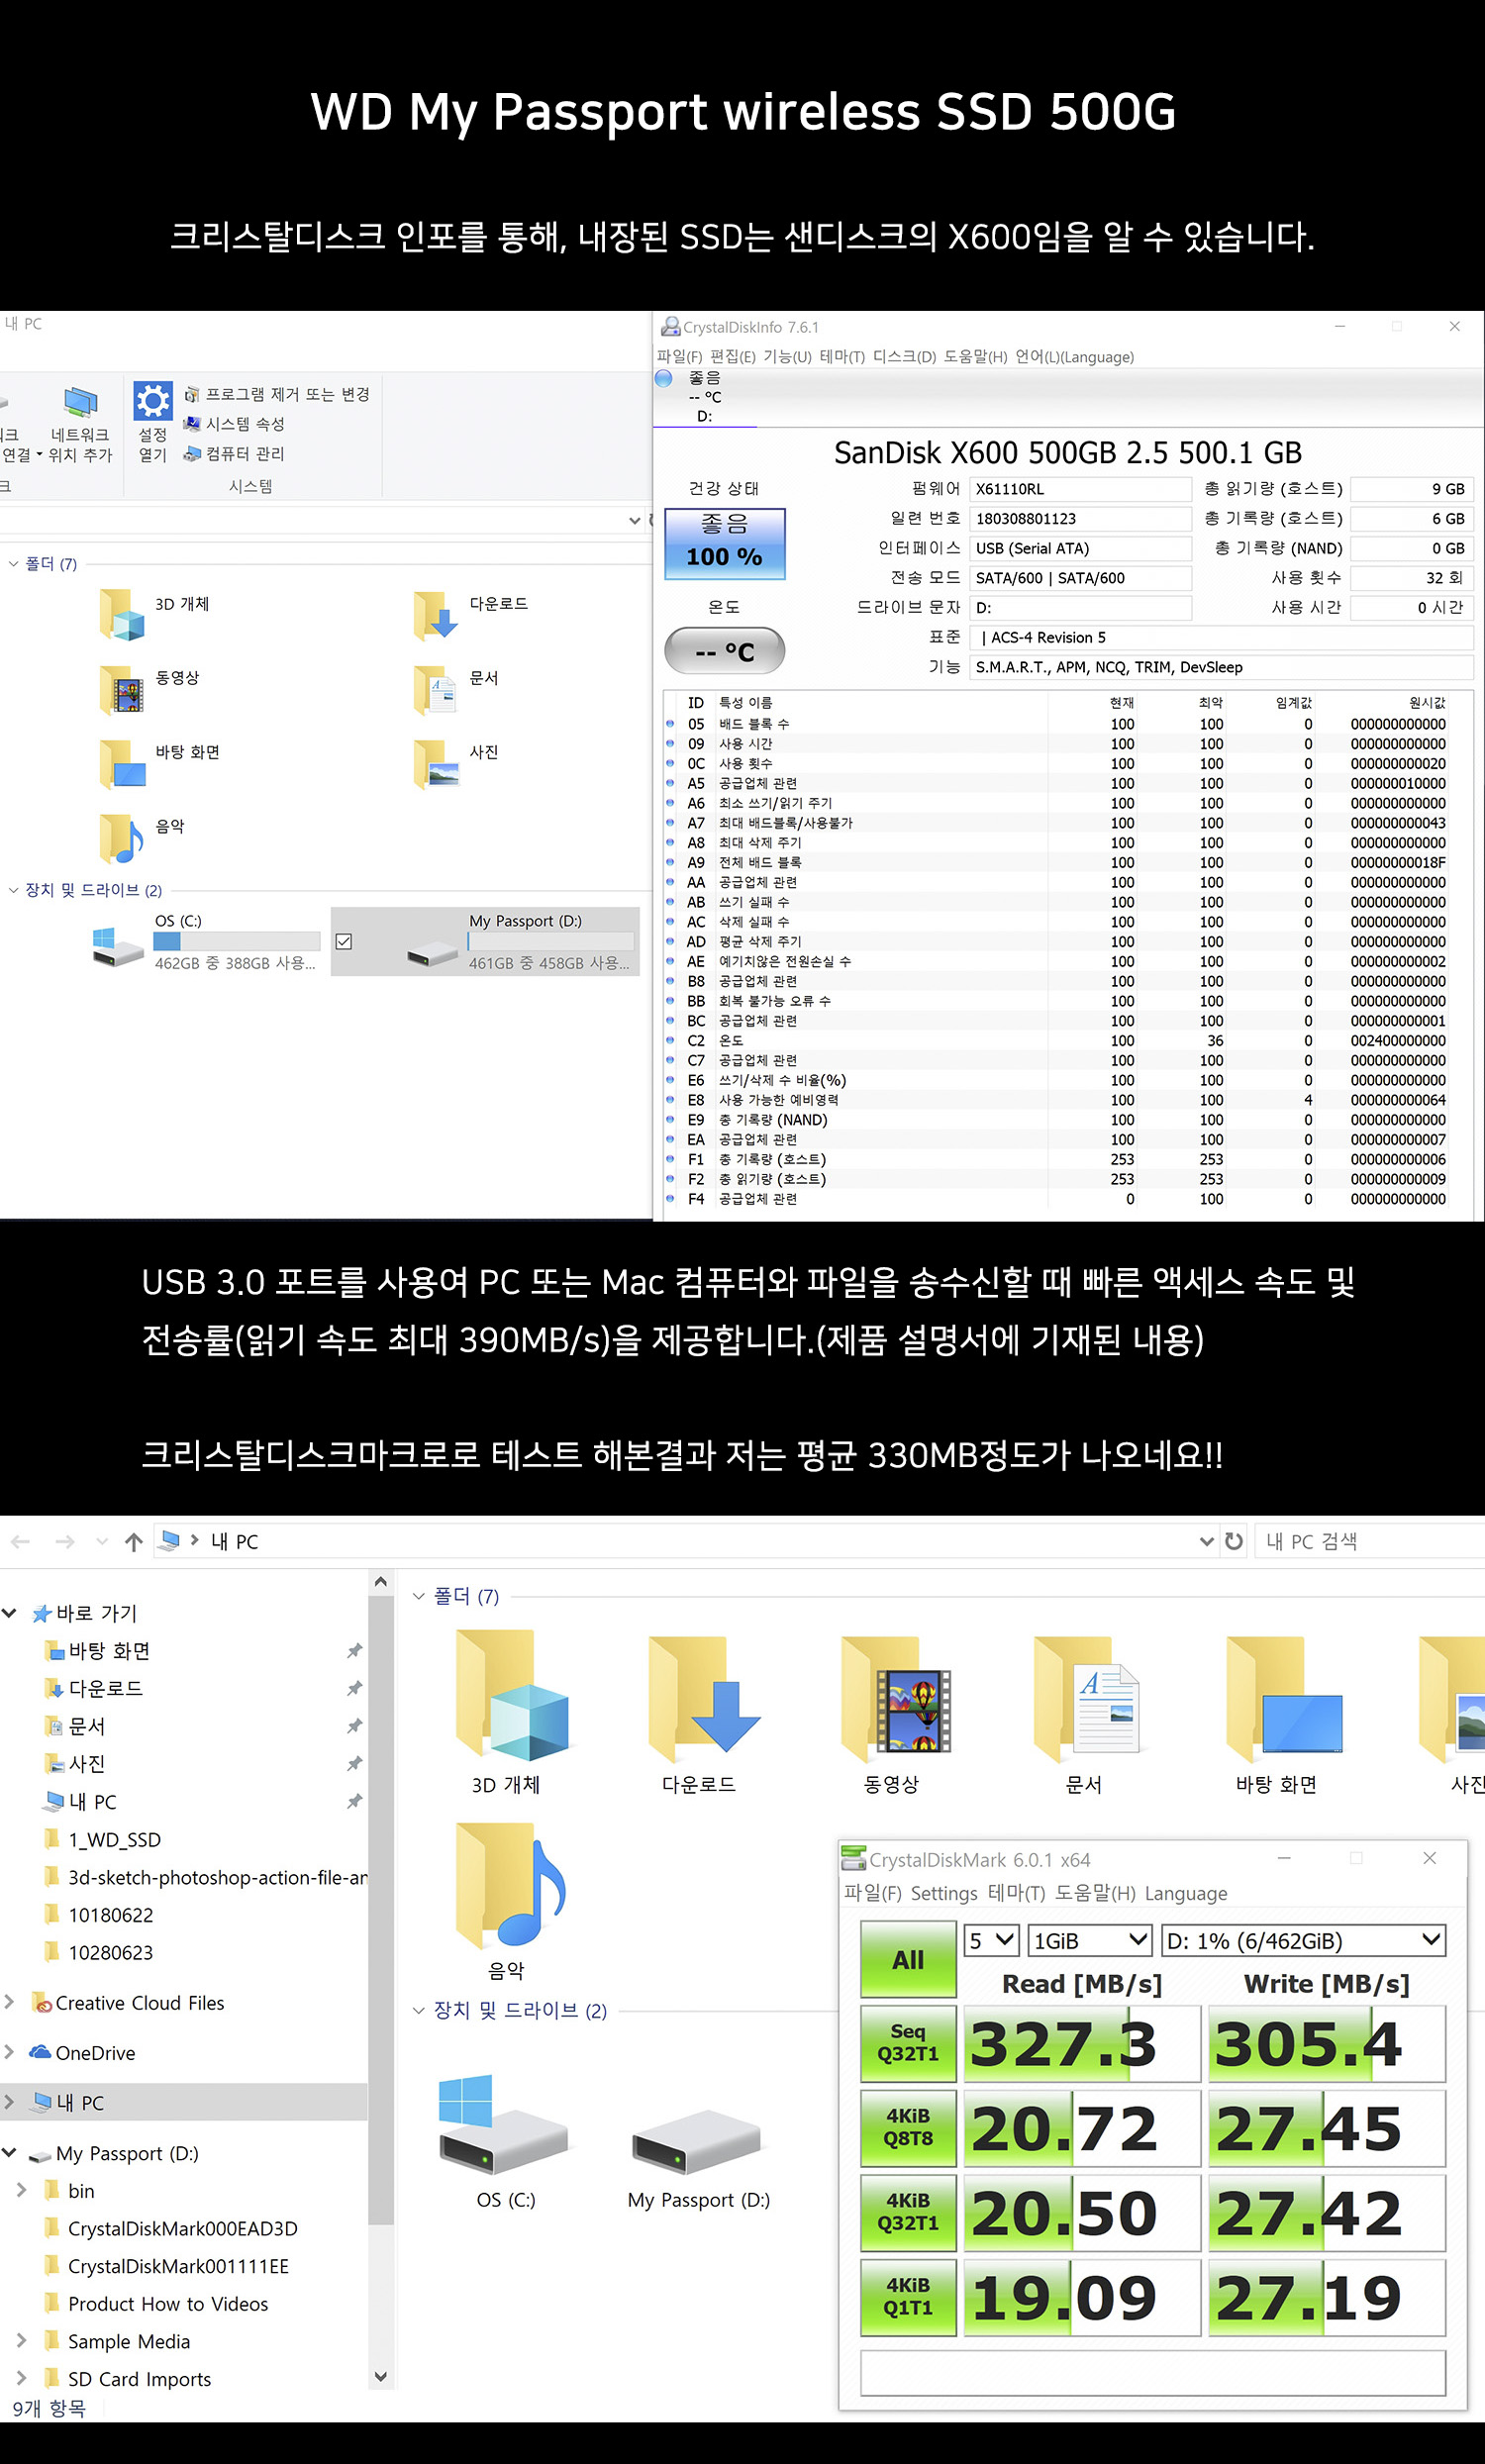The height and width of the screenshot is (2464, 1485).
Task: Click 시스템 속성 ribbon item
Action: [x=234, y=424]
